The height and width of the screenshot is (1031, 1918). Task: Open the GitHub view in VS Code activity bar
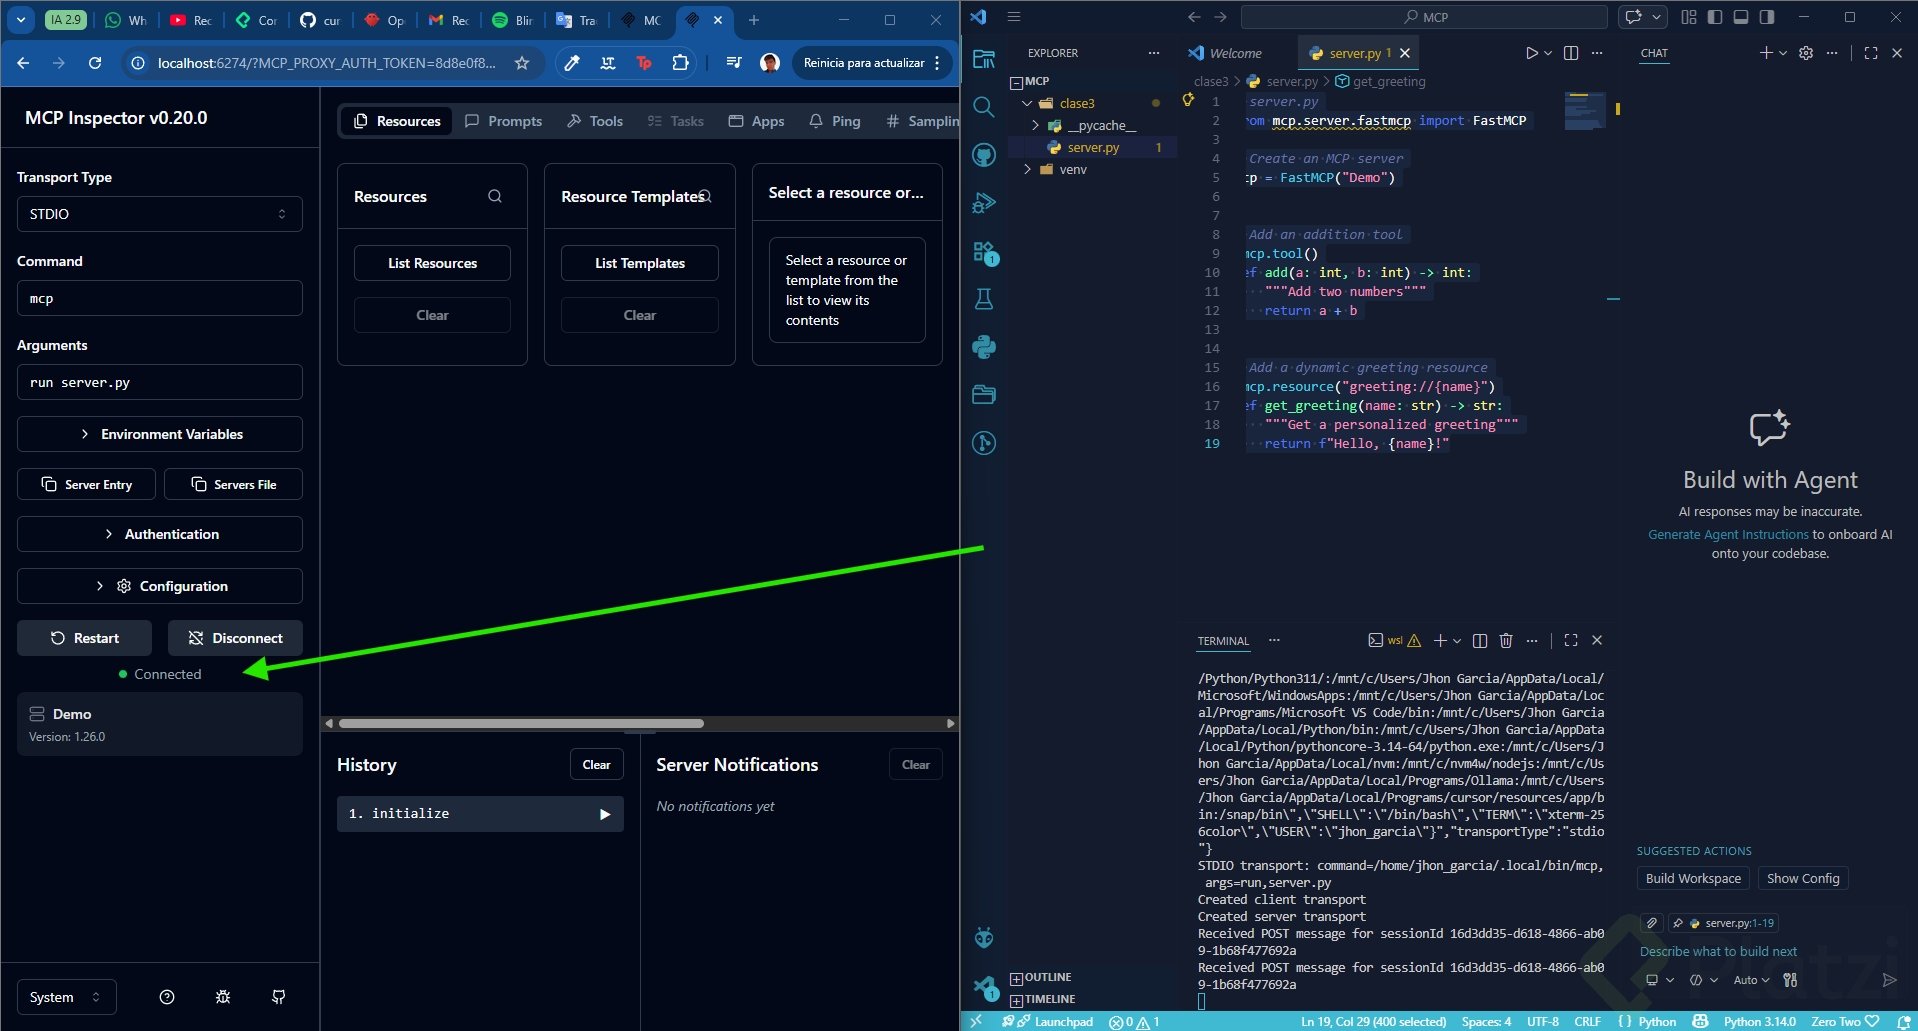pos(984,155)
